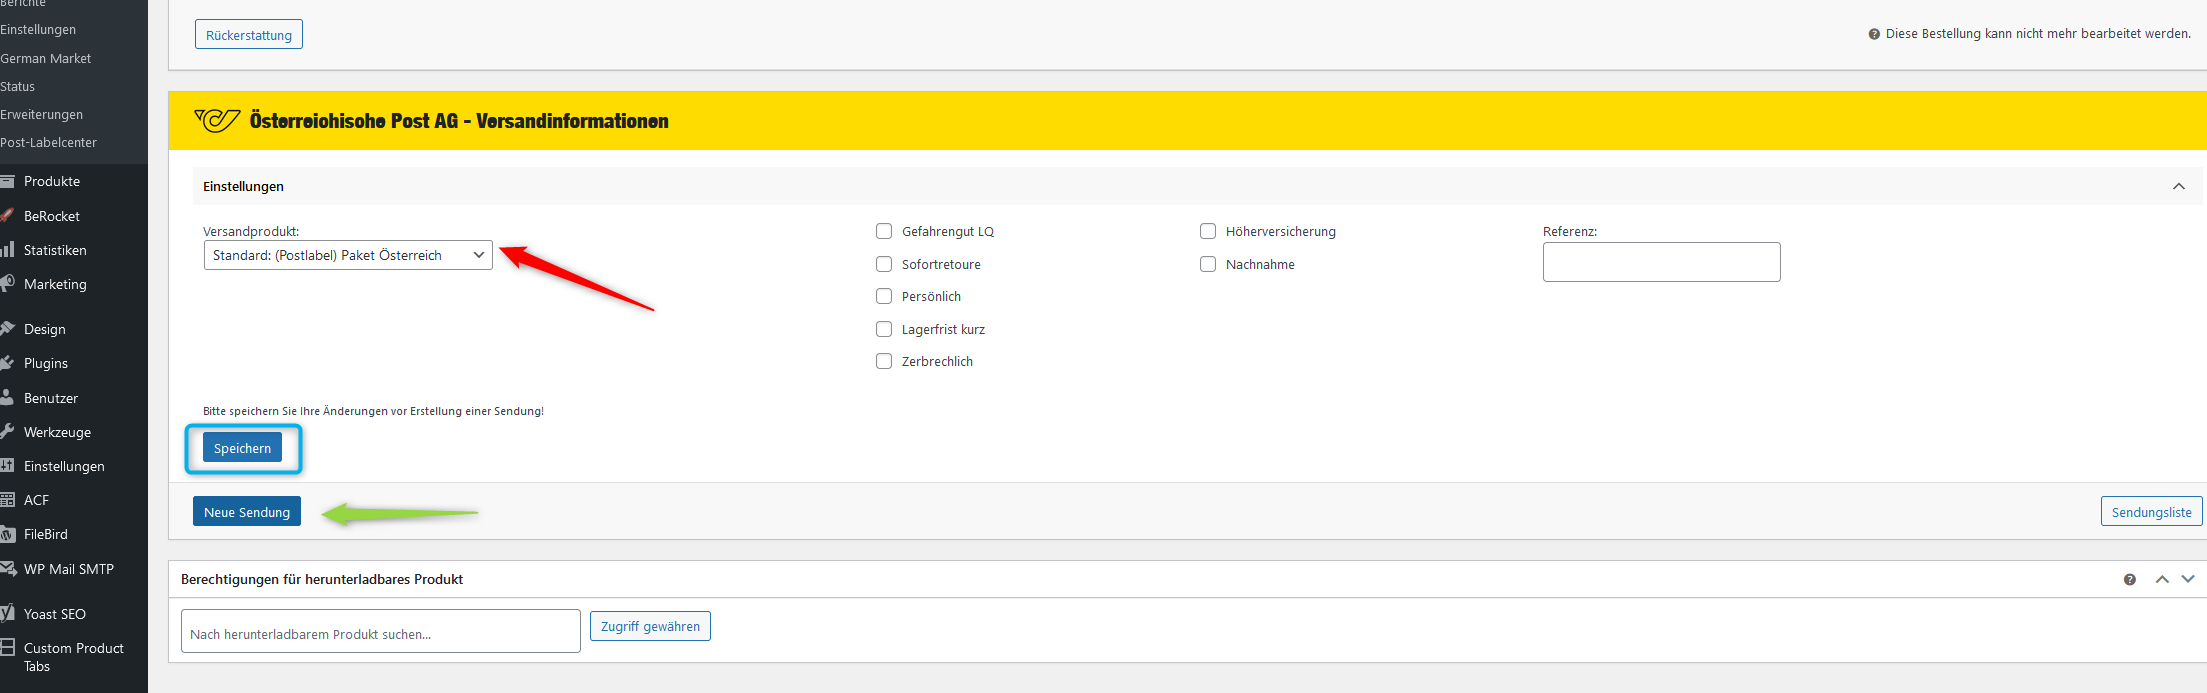Focus the Referenz input field
The image size is (2207, 693).
pyautogui.click(x=1661, y=262)
